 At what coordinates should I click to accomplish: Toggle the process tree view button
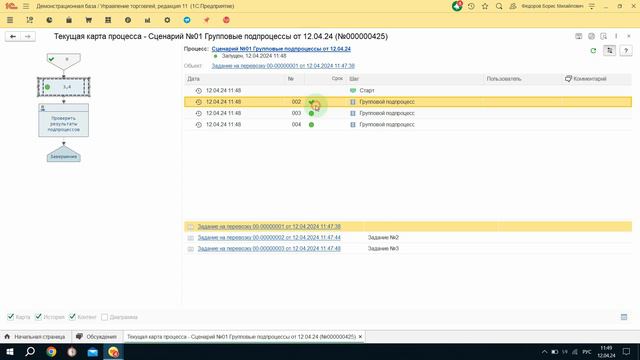pyautogui.click(x=609, y=51)
